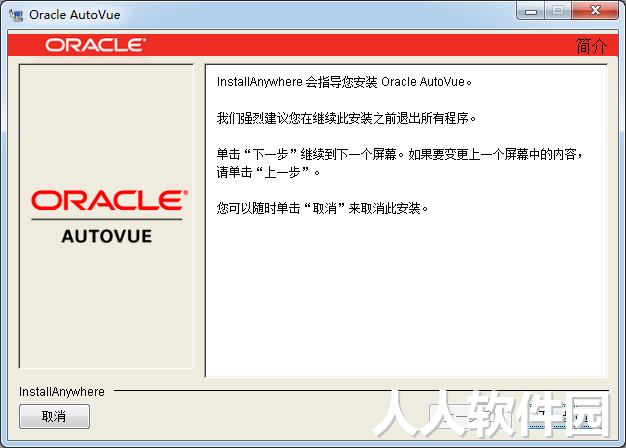Click the "Oracle AutoVue" window title text
Image resolution: width=626 pixels, height=448 pixels.
click(x=75, y=15)
